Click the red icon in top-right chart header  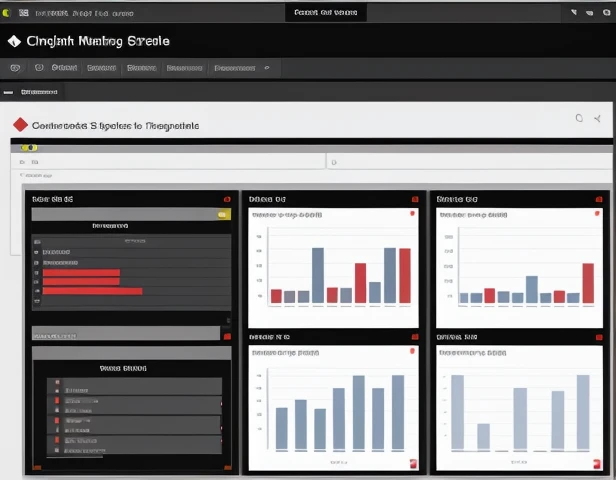click(597, 213)
